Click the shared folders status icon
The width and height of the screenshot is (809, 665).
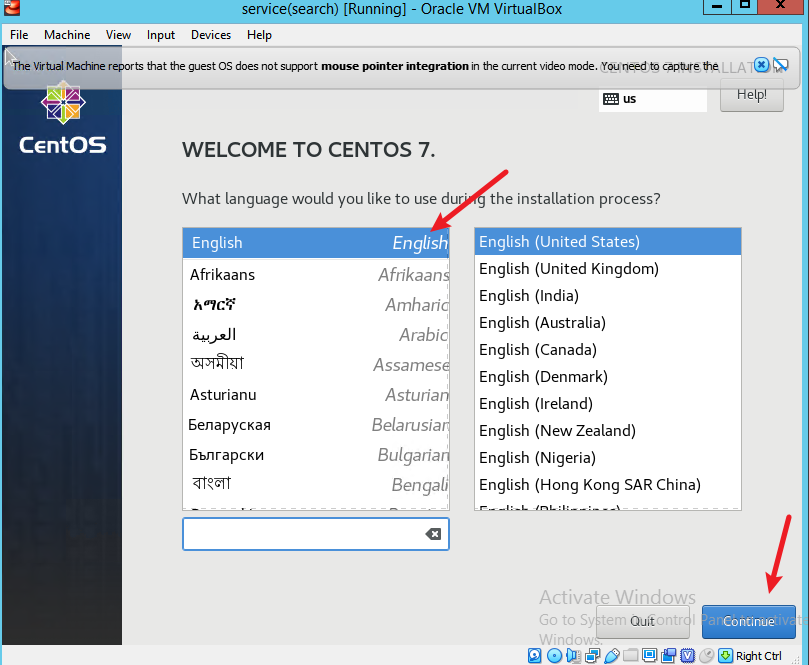[630, 656]
